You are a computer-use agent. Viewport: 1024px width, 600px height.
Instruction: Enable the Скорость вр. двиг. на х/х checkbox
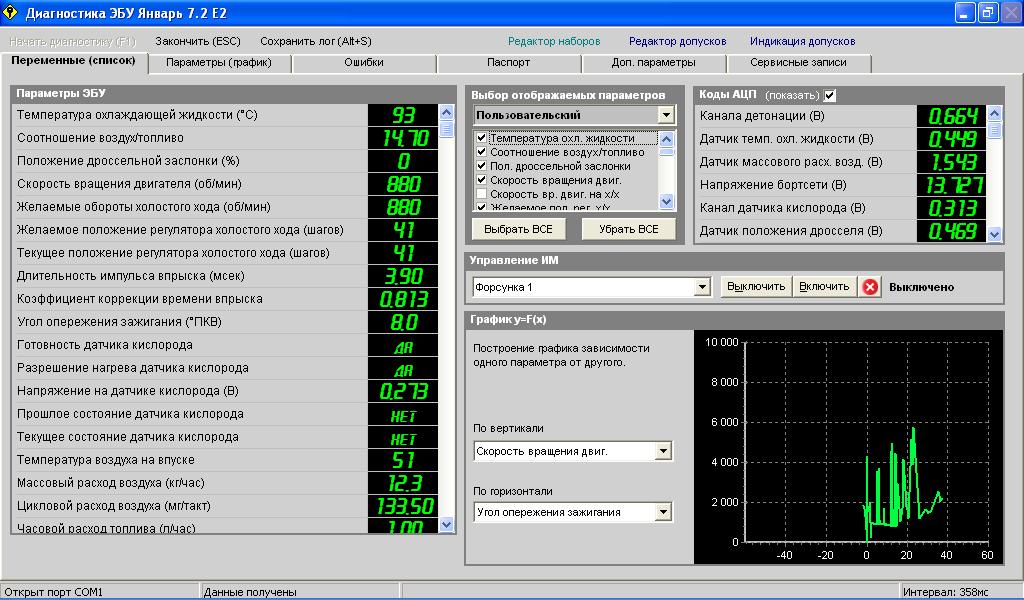click(x=482, y=193)
